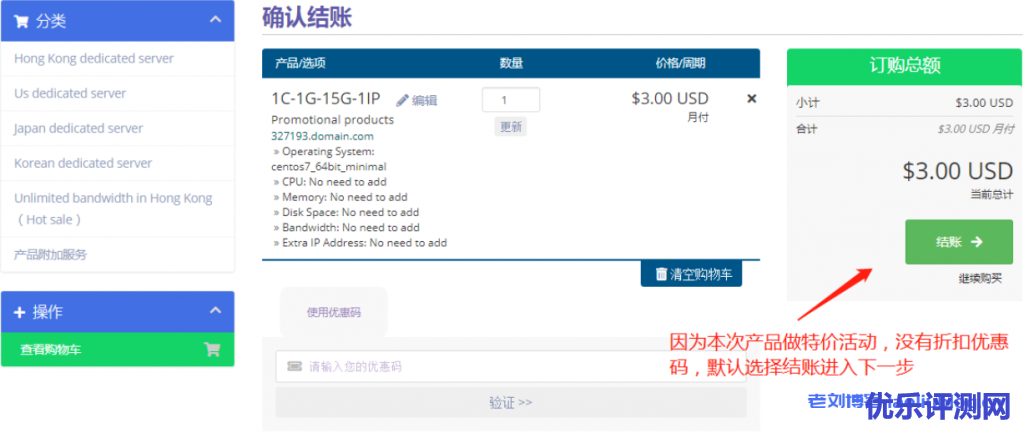This screenshot has height=433, width=1024.
Task: Collapse the 分类 category panel chevron
Action: (x=215, y=20)
